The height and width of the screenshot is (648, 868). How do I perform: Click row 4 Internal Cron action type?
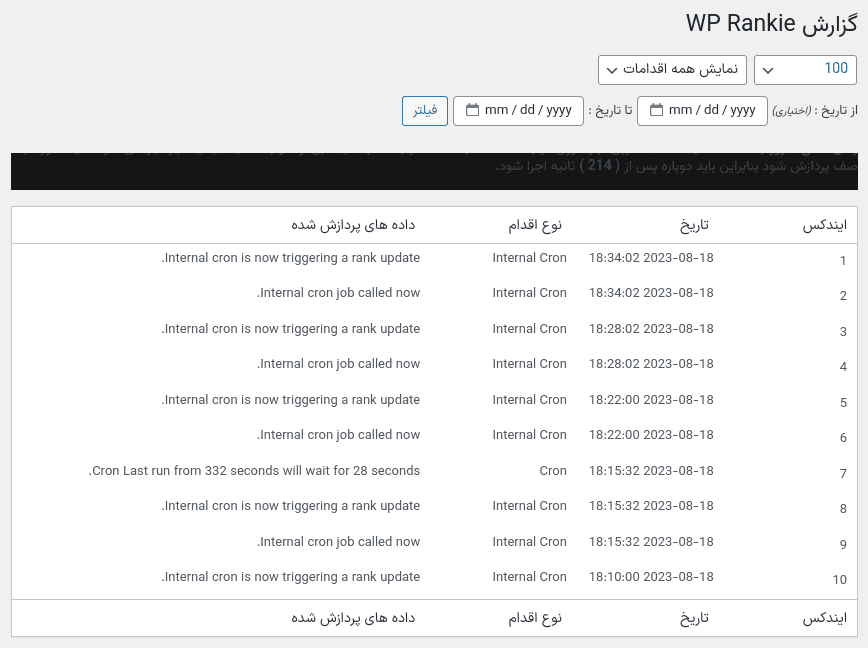(x=529, y=364)
